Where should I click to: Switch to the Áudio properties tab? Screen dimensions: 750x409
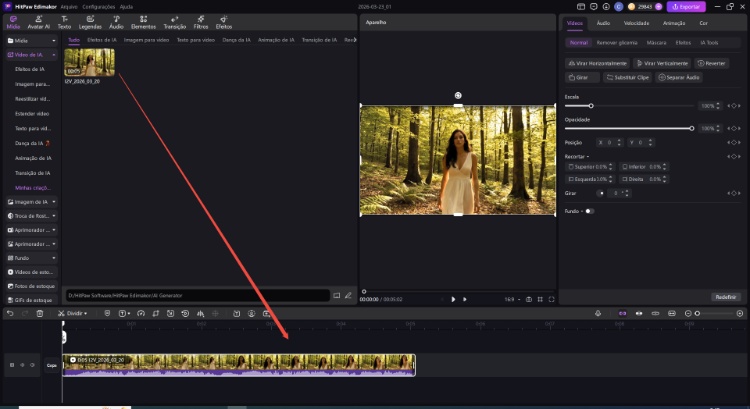coord(603,23)
